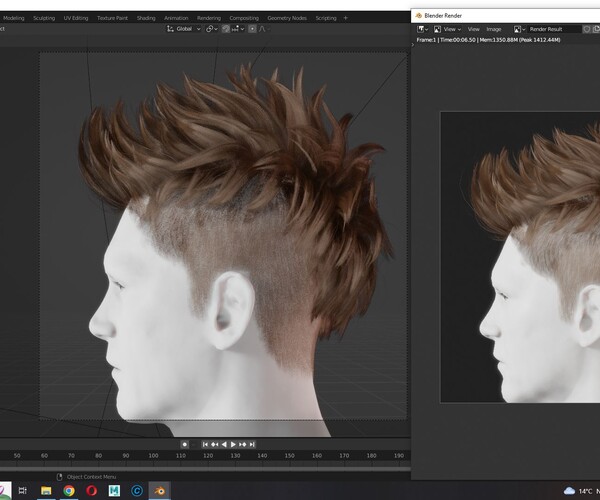Play the animation forward
The height and width of the screenshot is (500, 600).
tap(233, 445)
